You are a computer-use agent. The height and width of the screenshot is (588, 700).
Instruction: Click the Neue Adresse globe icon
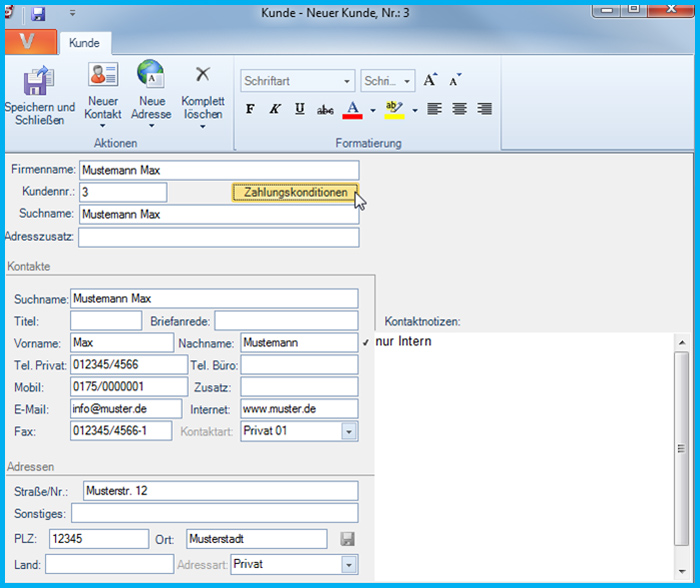coord(151,73)
